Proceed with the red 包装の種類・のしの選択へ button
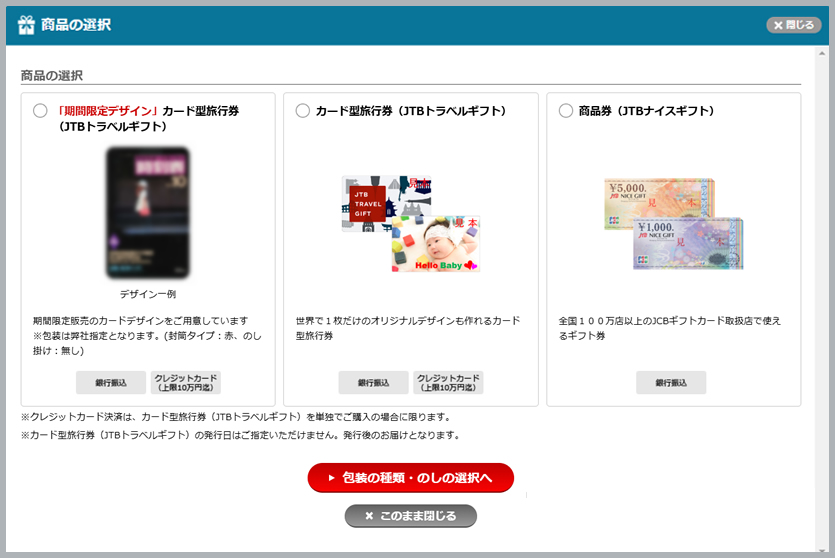Screen dimensions: 835x558 (410, 478)
